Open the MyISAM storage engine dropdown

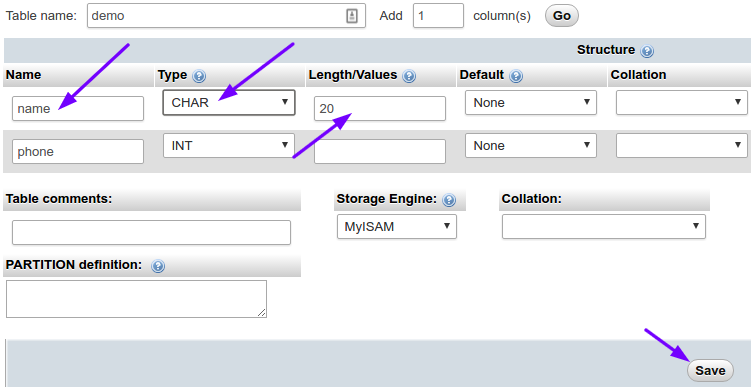pos(397,226)
